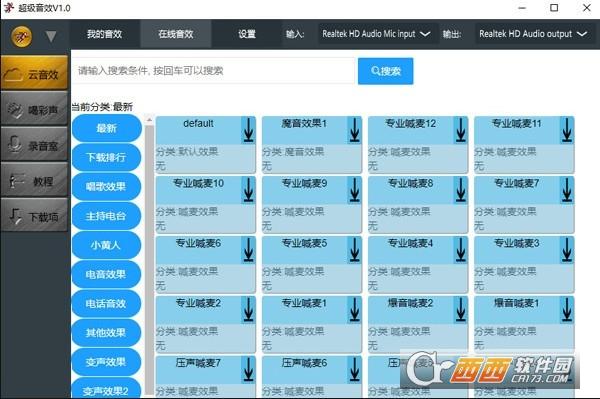Screen dimensions: 600x399
Task: Select the 小黄人 category
Action: (x=106, y=245)
